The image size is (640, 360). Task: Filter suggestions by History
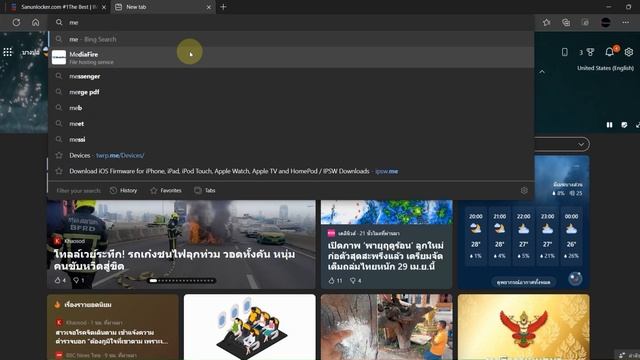(x=123, y=191)
